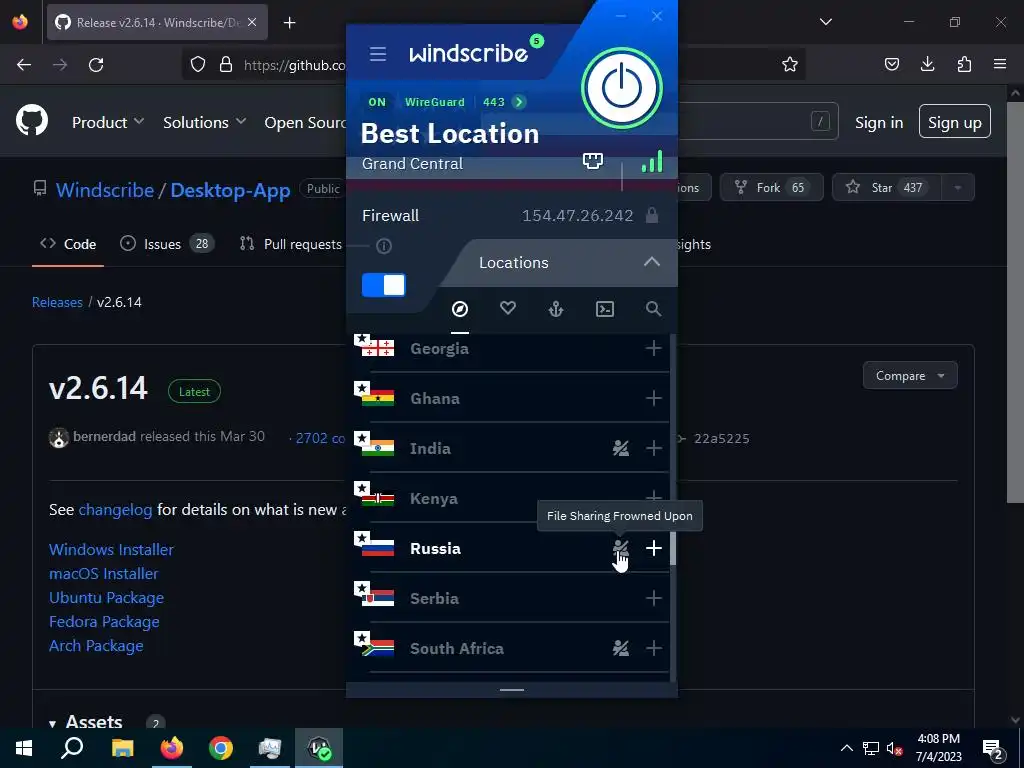Click the Fork button
The height and width of the screenshot is (768, 1024).
(771, 187)
